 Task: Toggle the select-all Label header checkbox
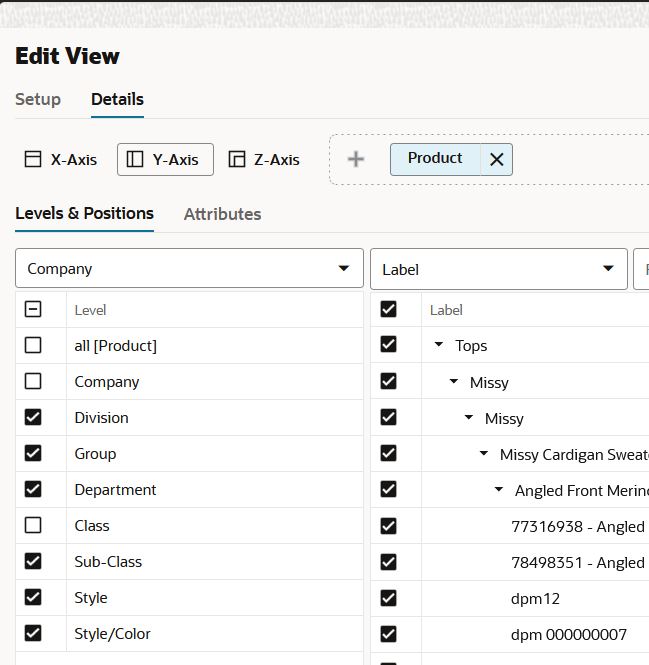389,309
